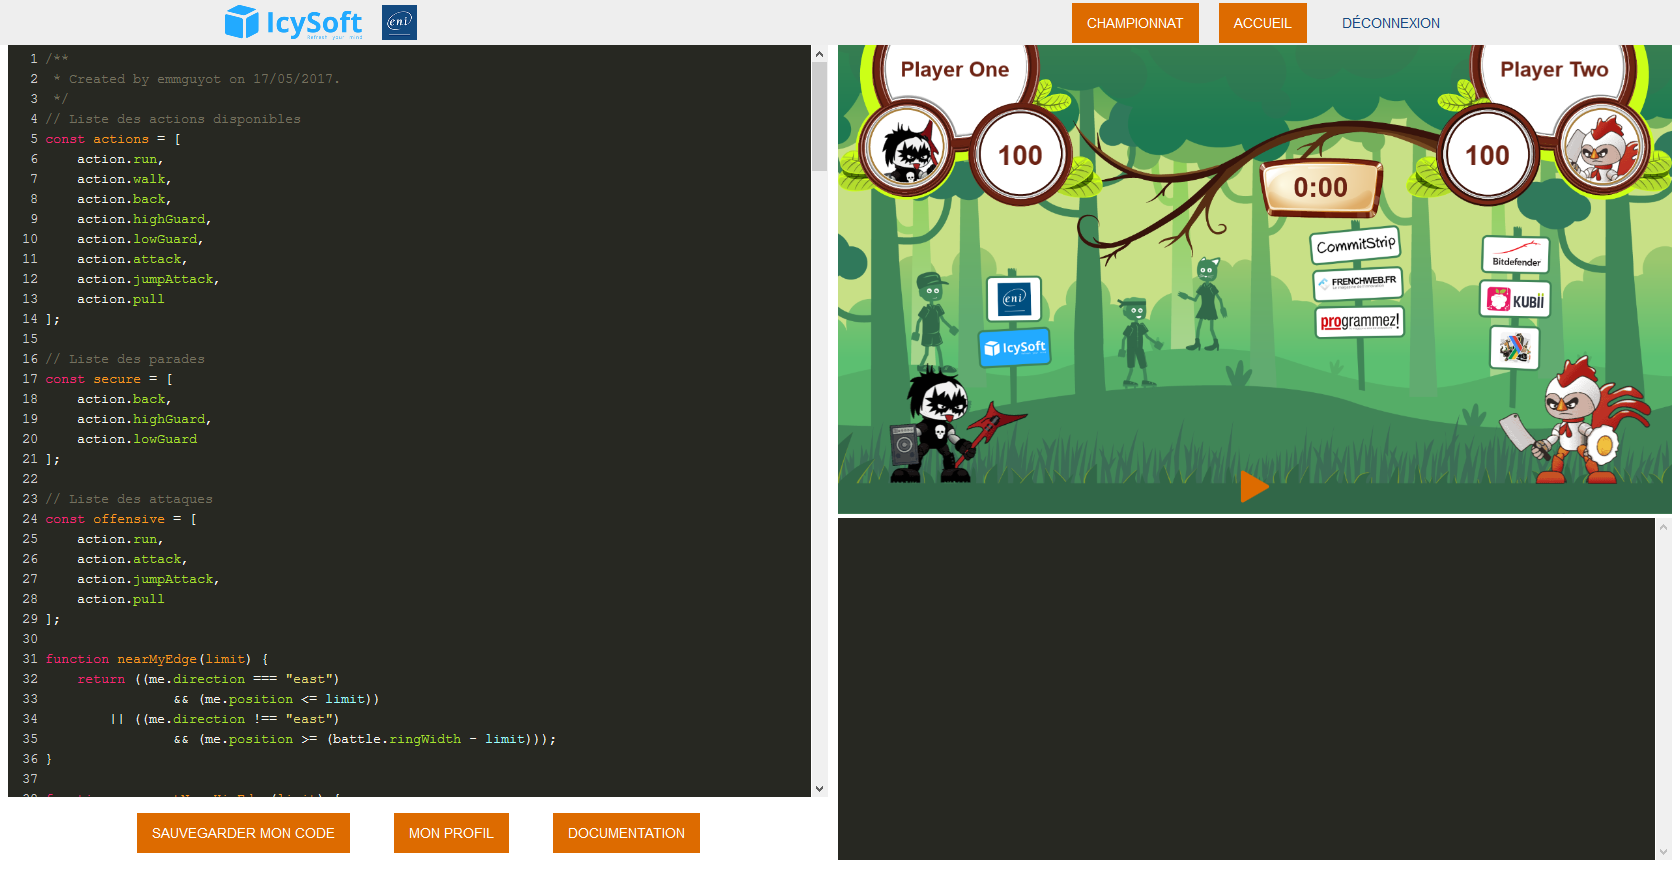Click '(battle.ringWidth - limit)));' line 35
Screen dimensions: 1680x895
(441, 739)
